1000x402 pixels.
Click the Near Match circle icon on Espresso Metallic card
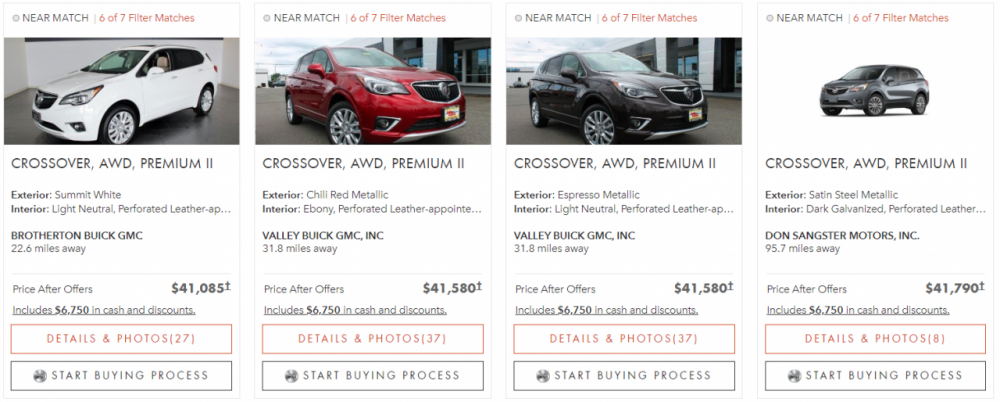[516, 18]
